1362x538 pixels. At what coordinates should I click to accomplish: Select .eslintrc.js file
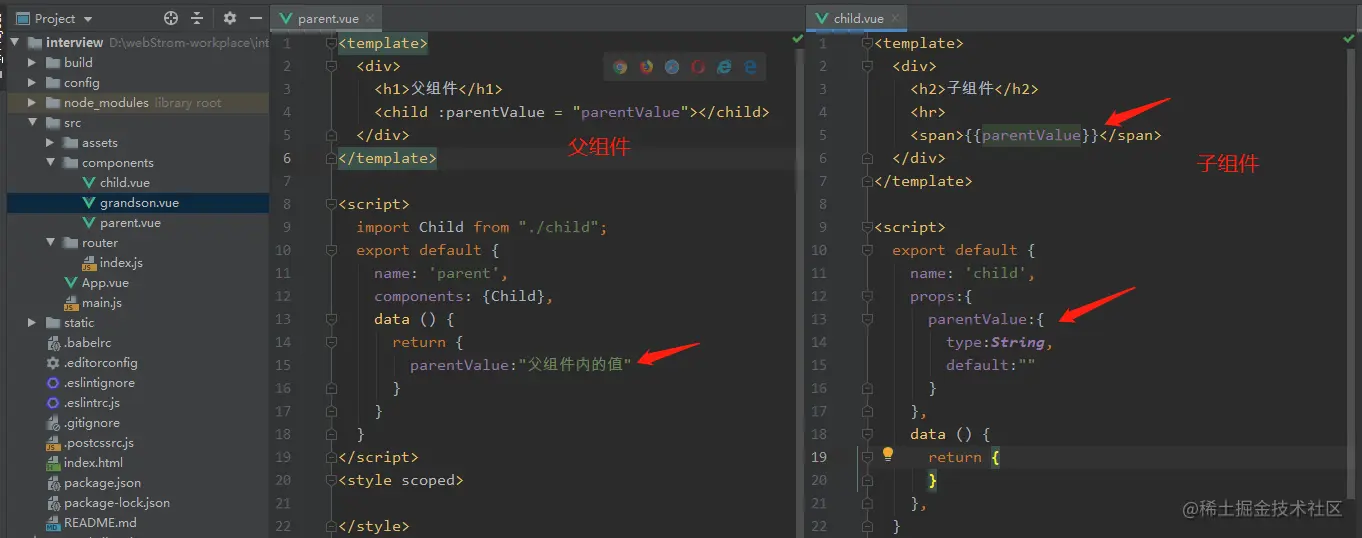(x=91, y=402)
